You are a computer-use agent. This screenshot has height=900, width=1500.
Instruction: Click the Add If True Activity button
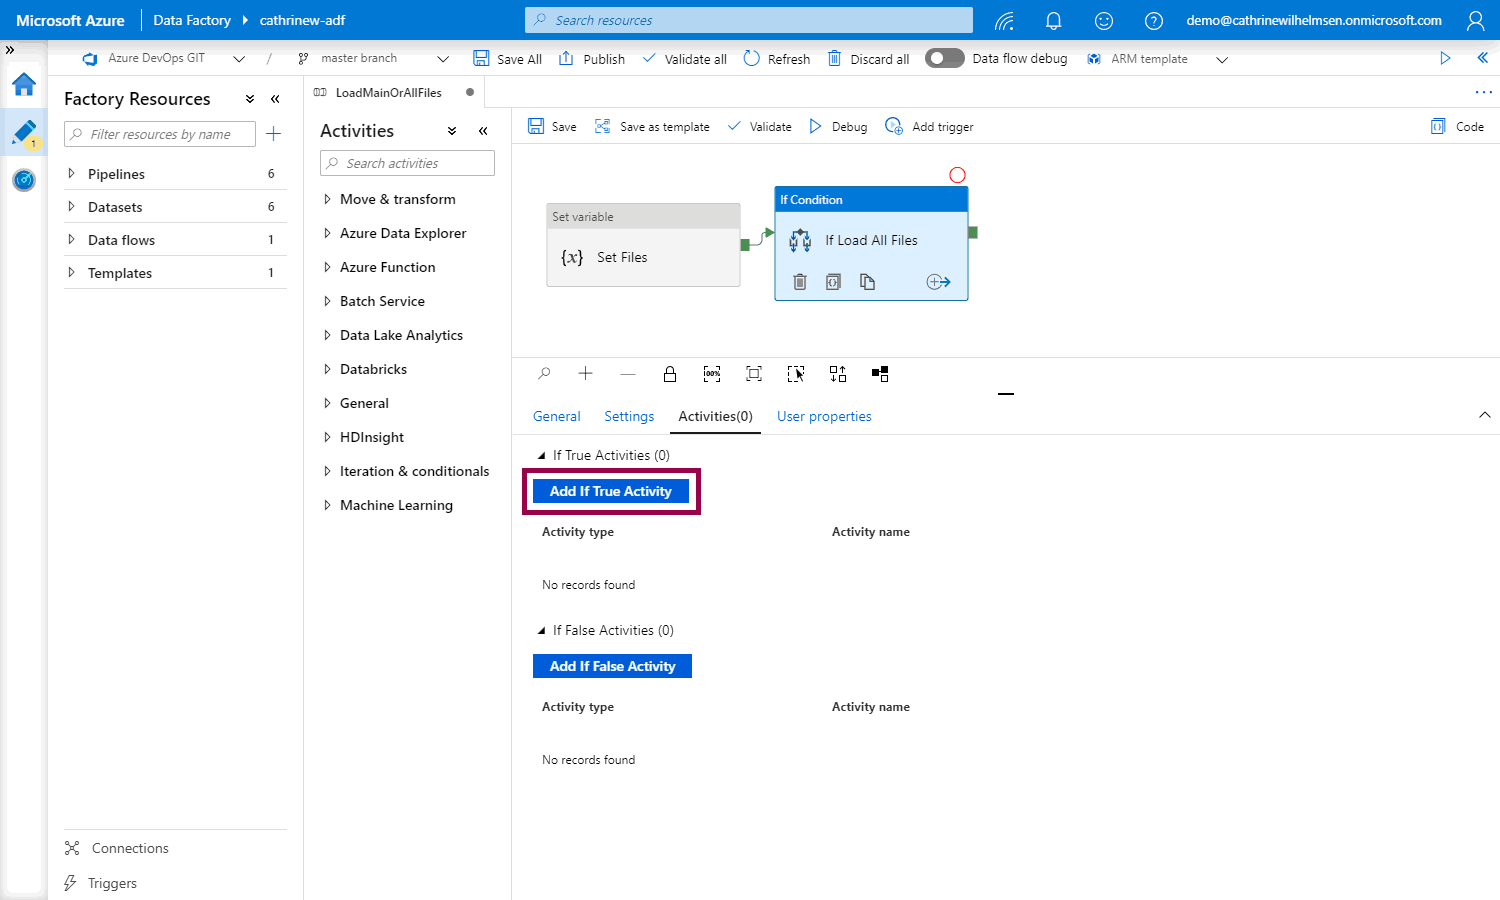(x=611, y=491)
